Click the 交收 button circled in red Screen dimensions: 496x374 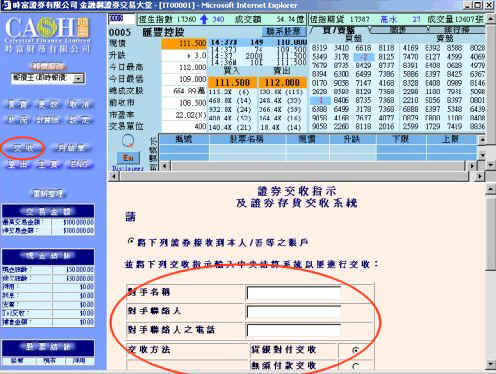tap(23, 148)
